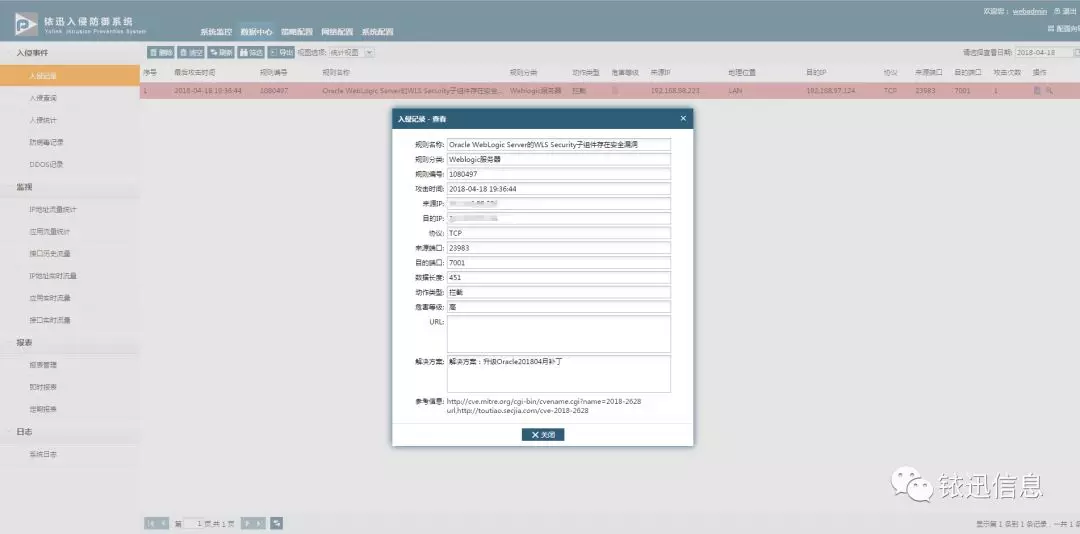Click the 刷新 refresh toolbar button
The width and height of the screenshot is (1080, 534).
click(x=221, y=52)
